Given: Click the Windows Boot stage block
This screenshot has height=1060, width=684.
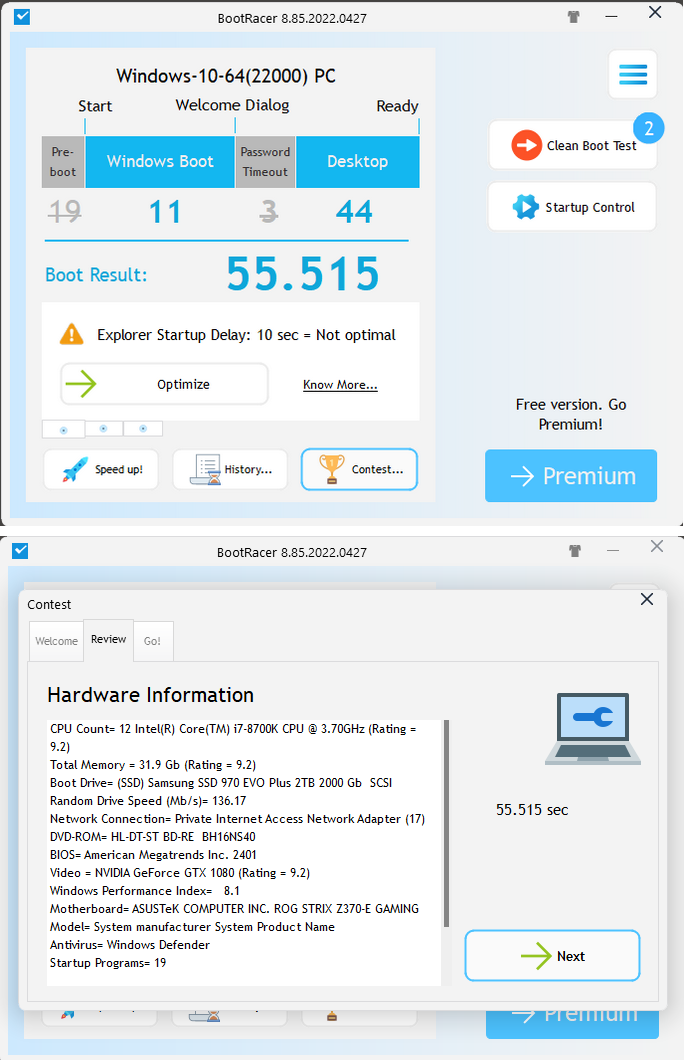Looking at the screenshot, I should click(x=160, y=162).
